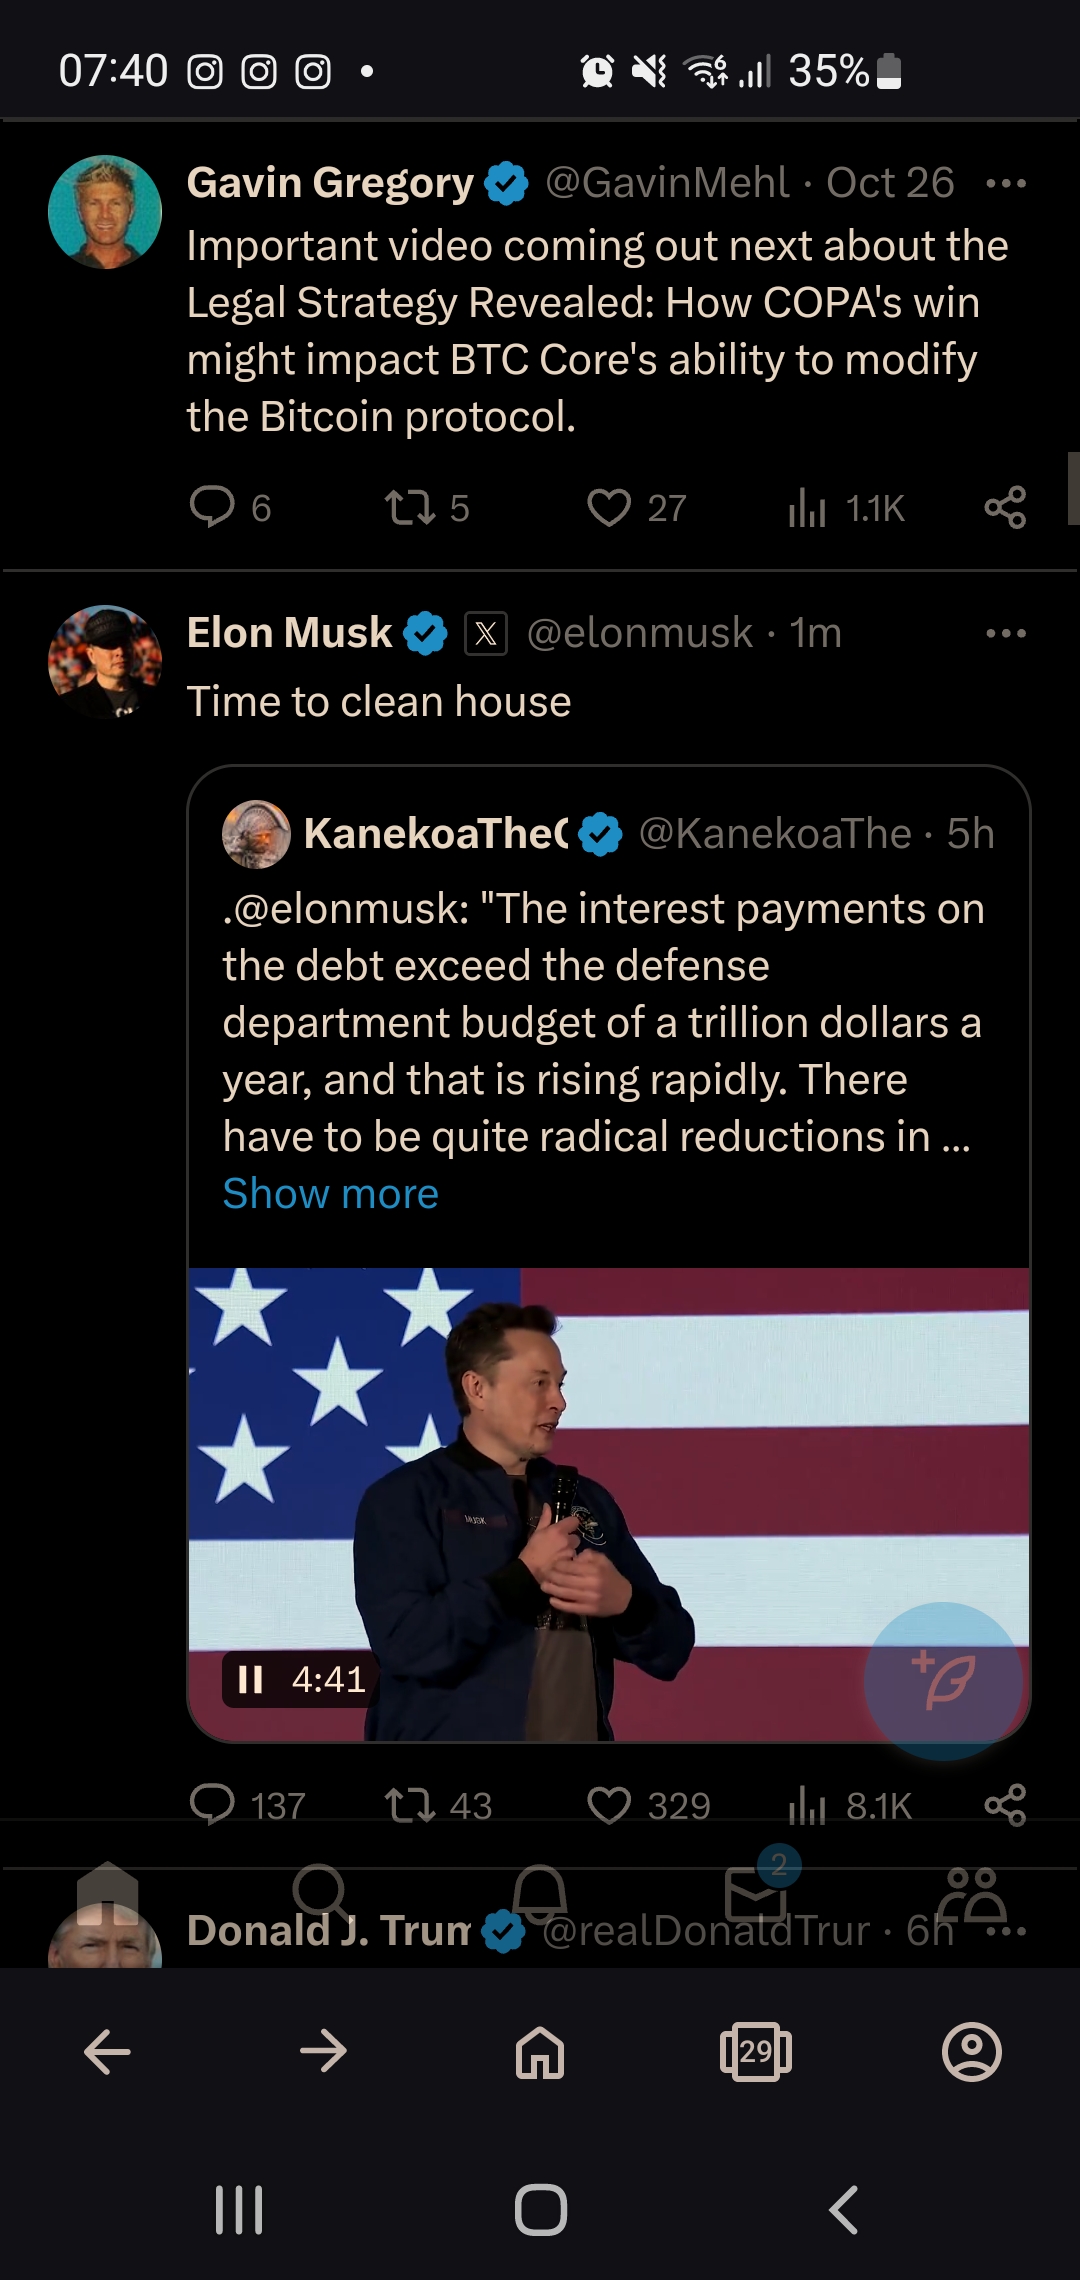
Task: Open Gavin Gregory's profile picture
Action: click(105, 212)
